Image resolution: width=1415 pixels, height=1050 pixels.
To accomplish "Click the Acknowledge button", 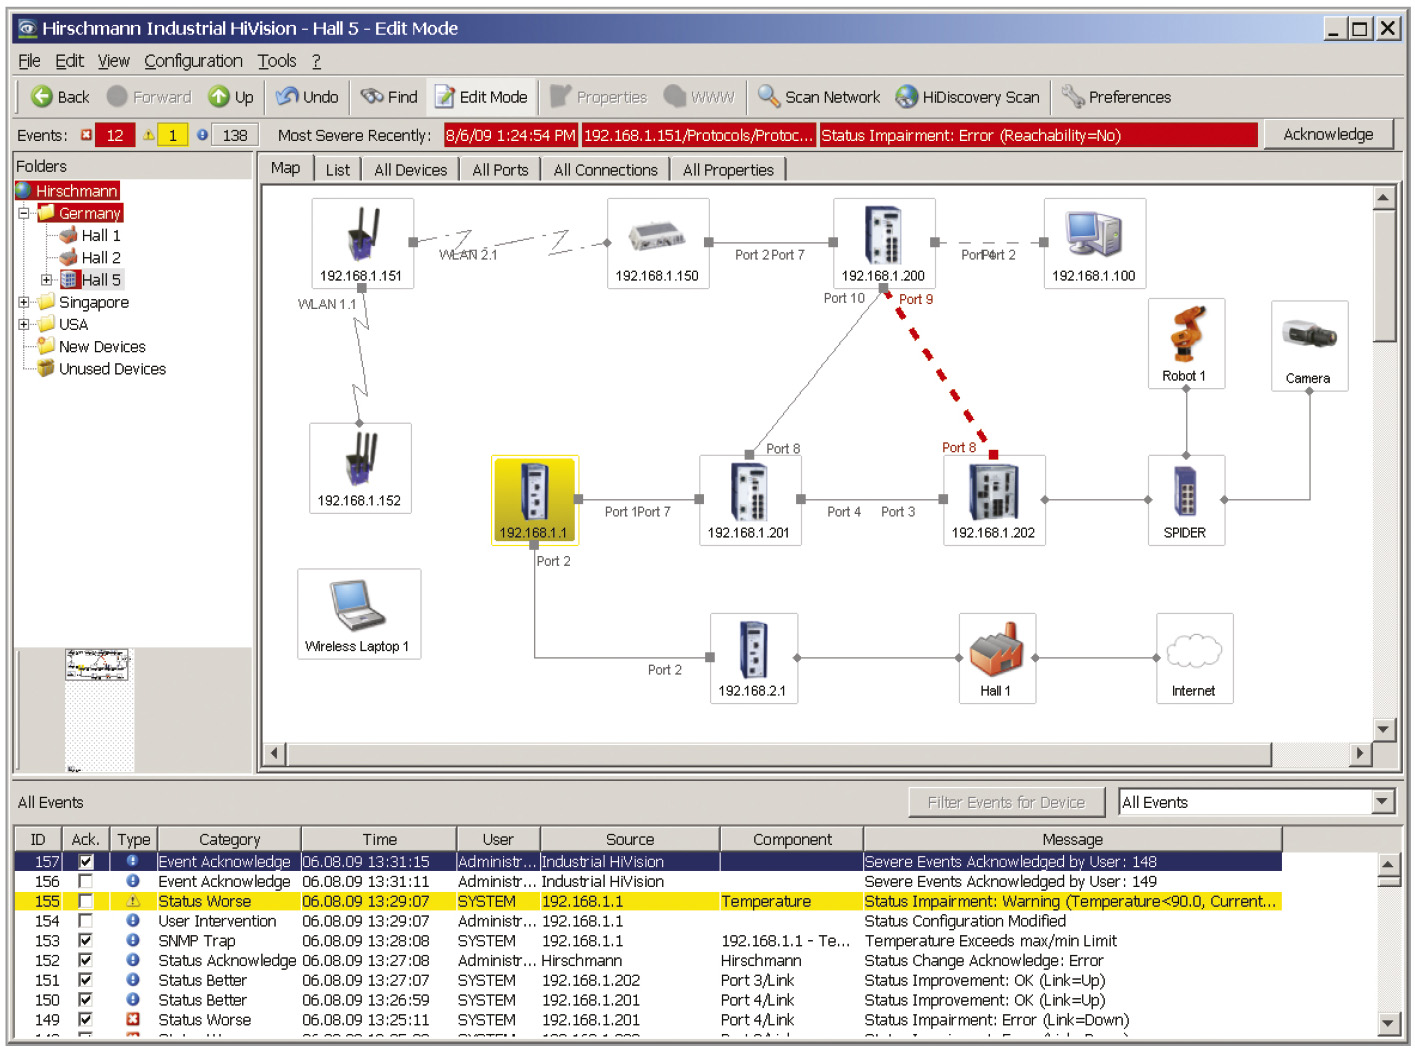I will [1328, 134].
